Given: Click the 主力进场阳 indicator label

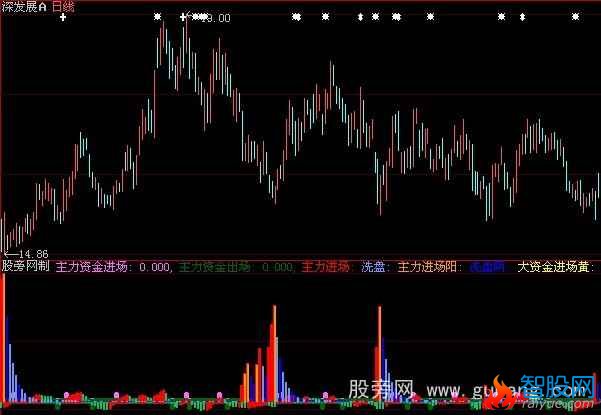Looking at the screenshot, I should point(427,266).
